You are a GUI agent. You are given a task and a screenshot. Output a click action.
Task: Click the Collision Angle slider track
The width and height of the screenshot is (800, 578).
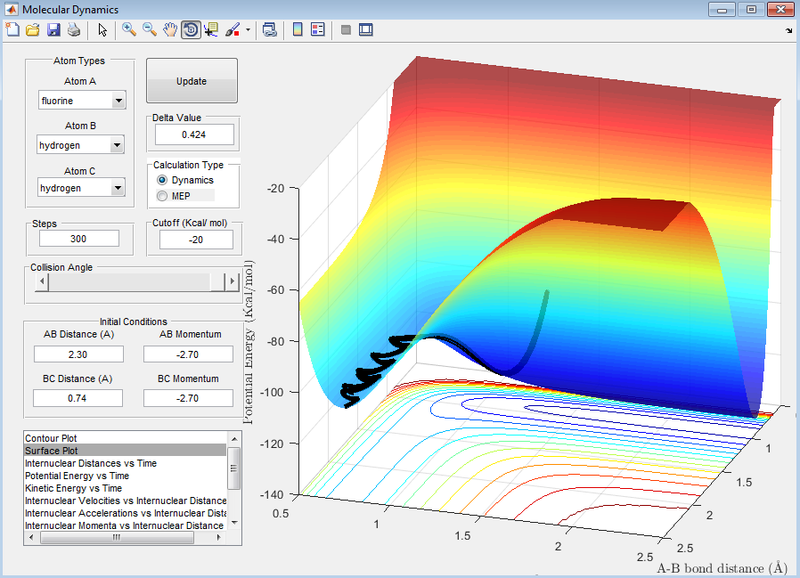130,283
